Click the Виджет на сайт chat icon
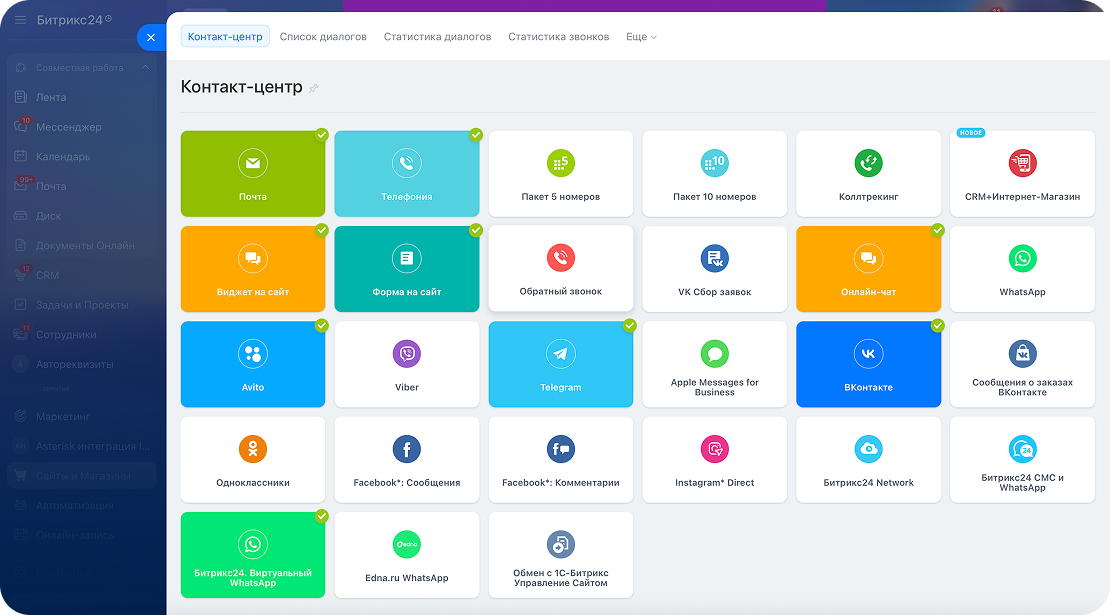 [x=253, y=258]
